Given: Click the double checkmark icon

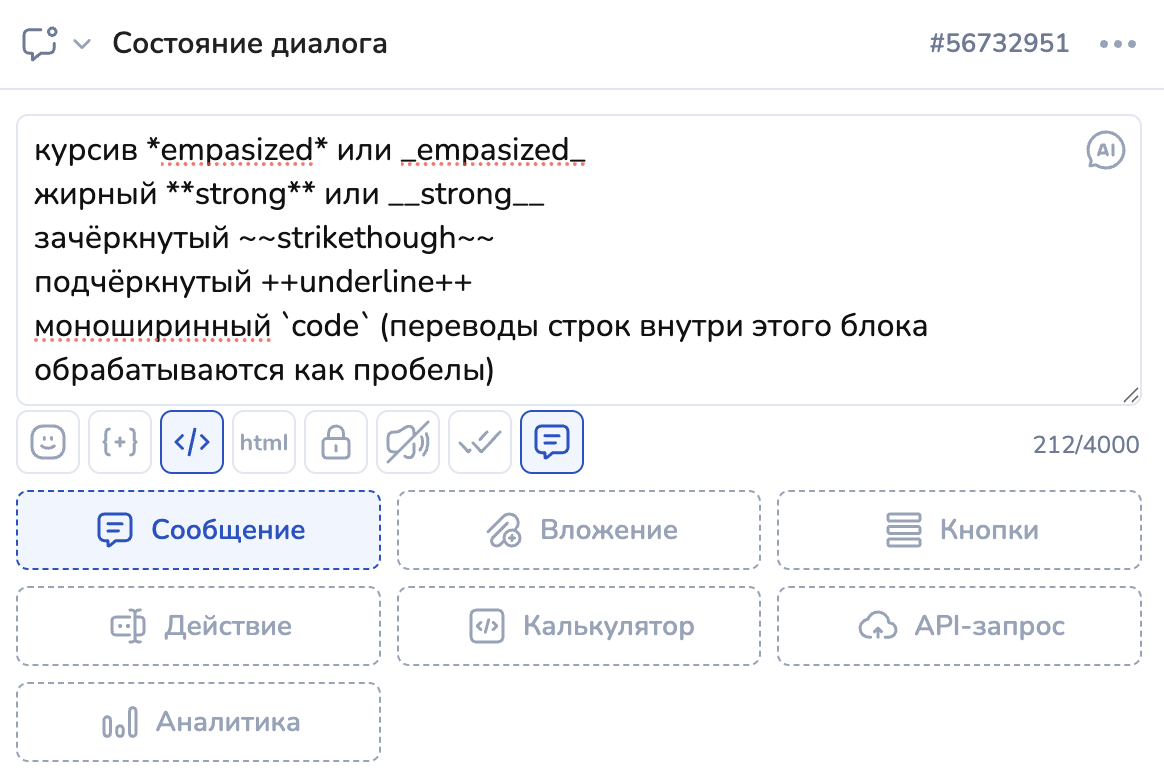Looking at the screenshot, I should [x=480, y=442].
